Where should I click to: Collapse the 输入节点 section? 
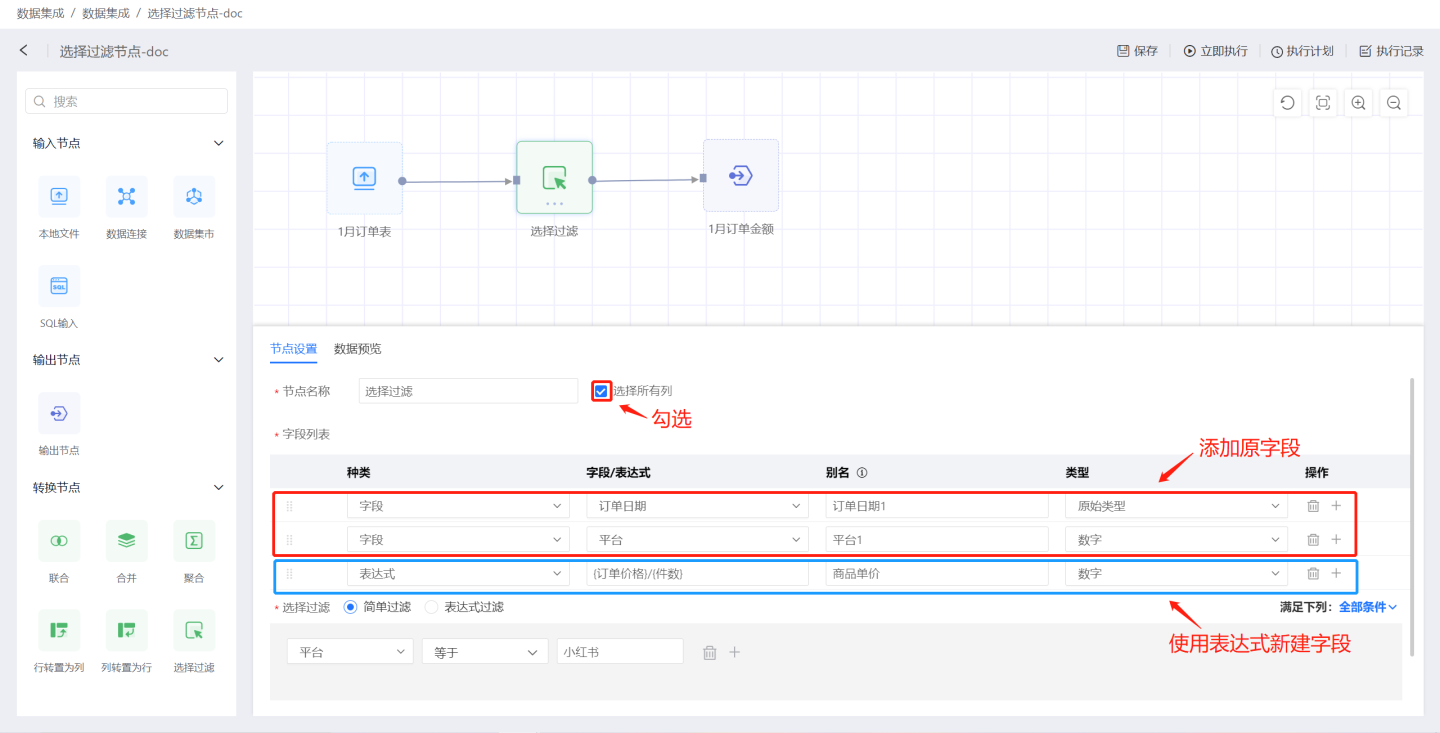219,143
